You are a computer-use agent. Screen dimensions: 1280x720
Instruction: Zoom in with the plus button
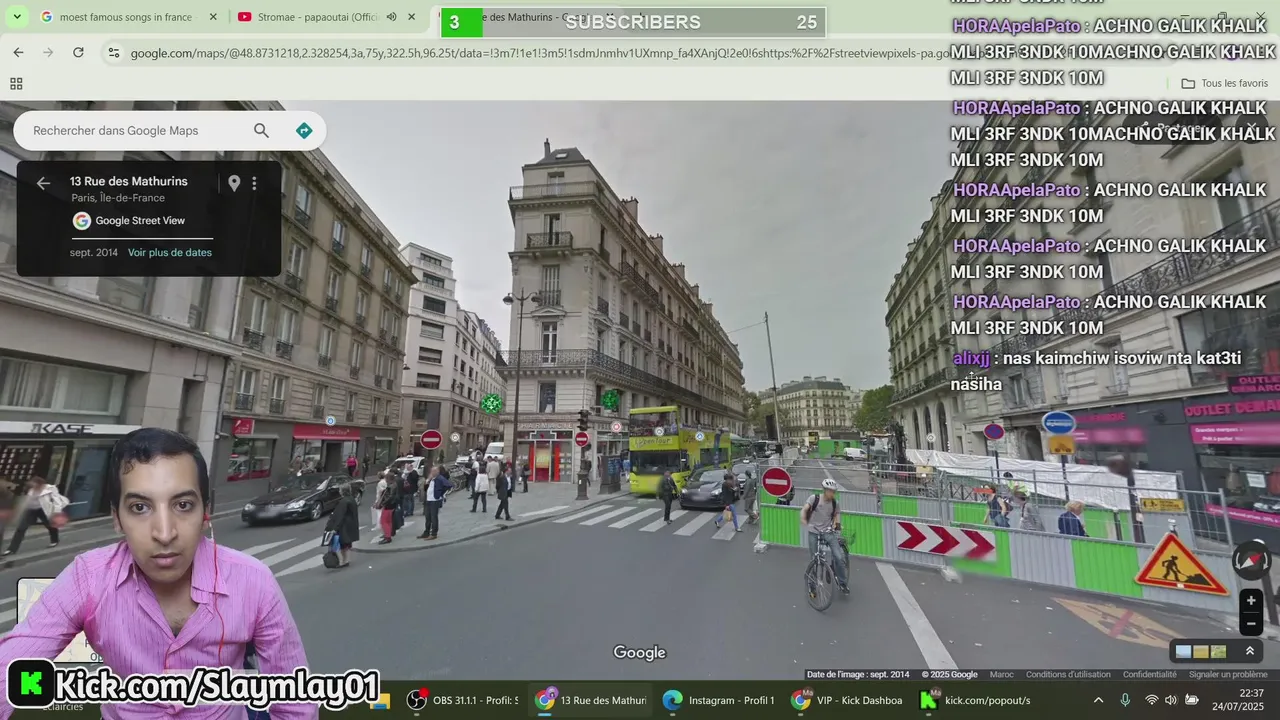pyautogui.click(x=1250, y=601)
